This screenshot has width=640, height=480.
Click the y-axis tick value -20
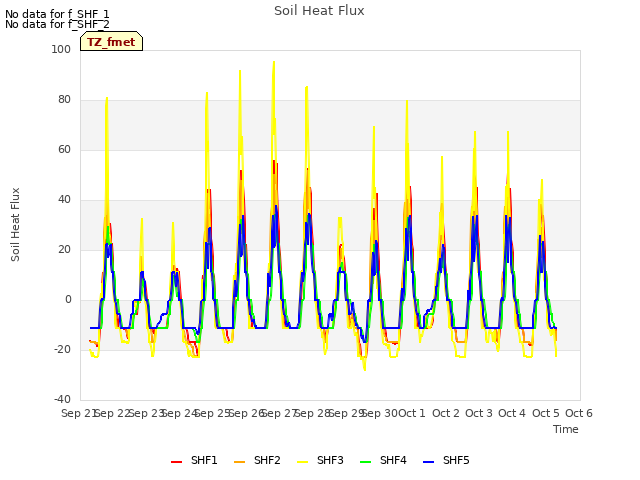pos(62,349)
